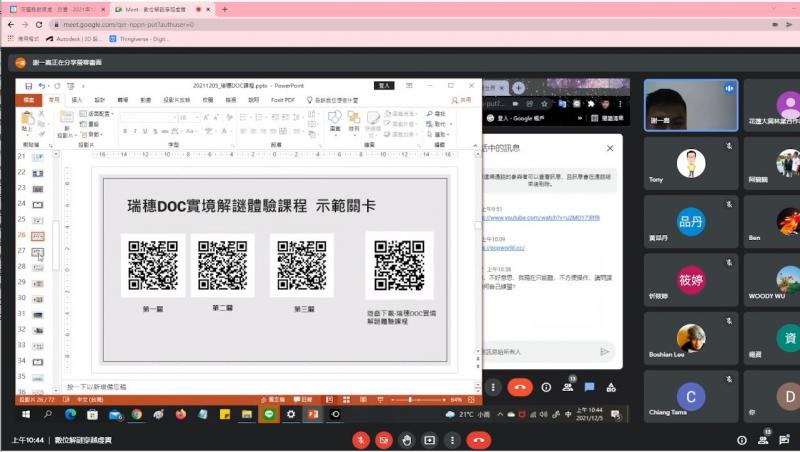
Task: Toggle the microphone mute button in Meet bar
Action: tap(360, 440)
